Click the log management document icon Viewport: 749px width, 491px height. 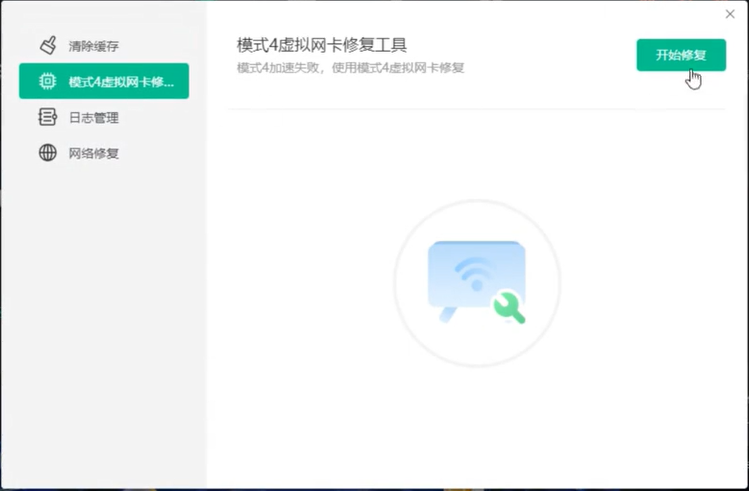pyautogui.click(x=47, y=117)
